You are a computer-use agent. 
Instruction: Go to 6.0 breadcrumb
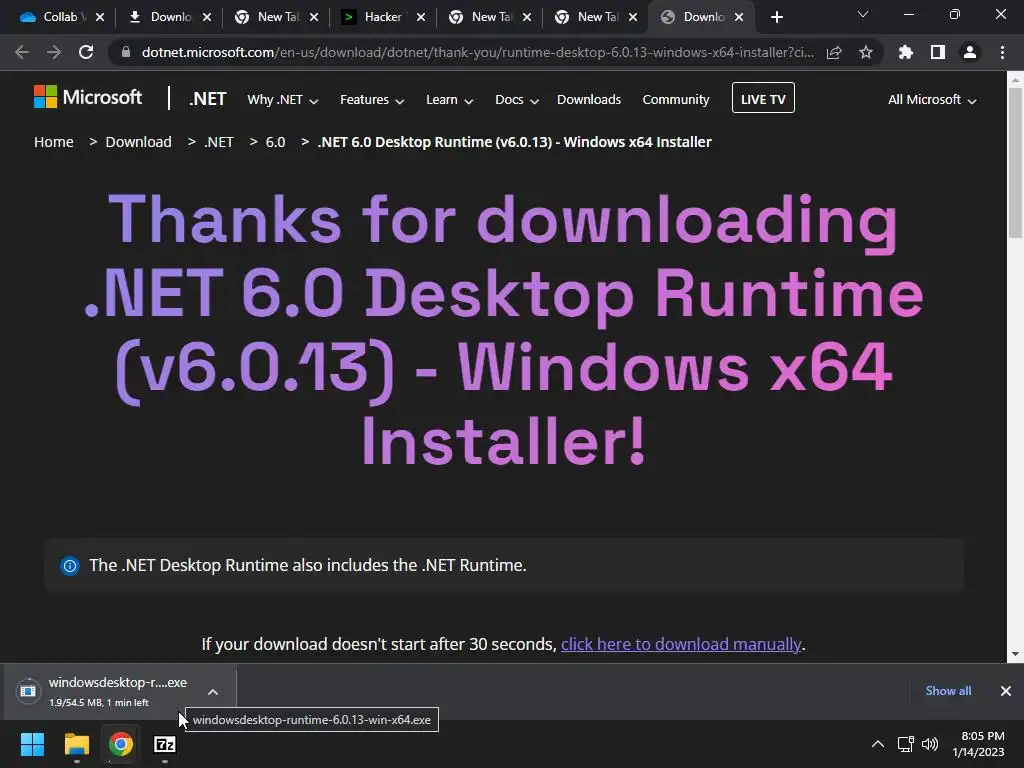point(276,142)
